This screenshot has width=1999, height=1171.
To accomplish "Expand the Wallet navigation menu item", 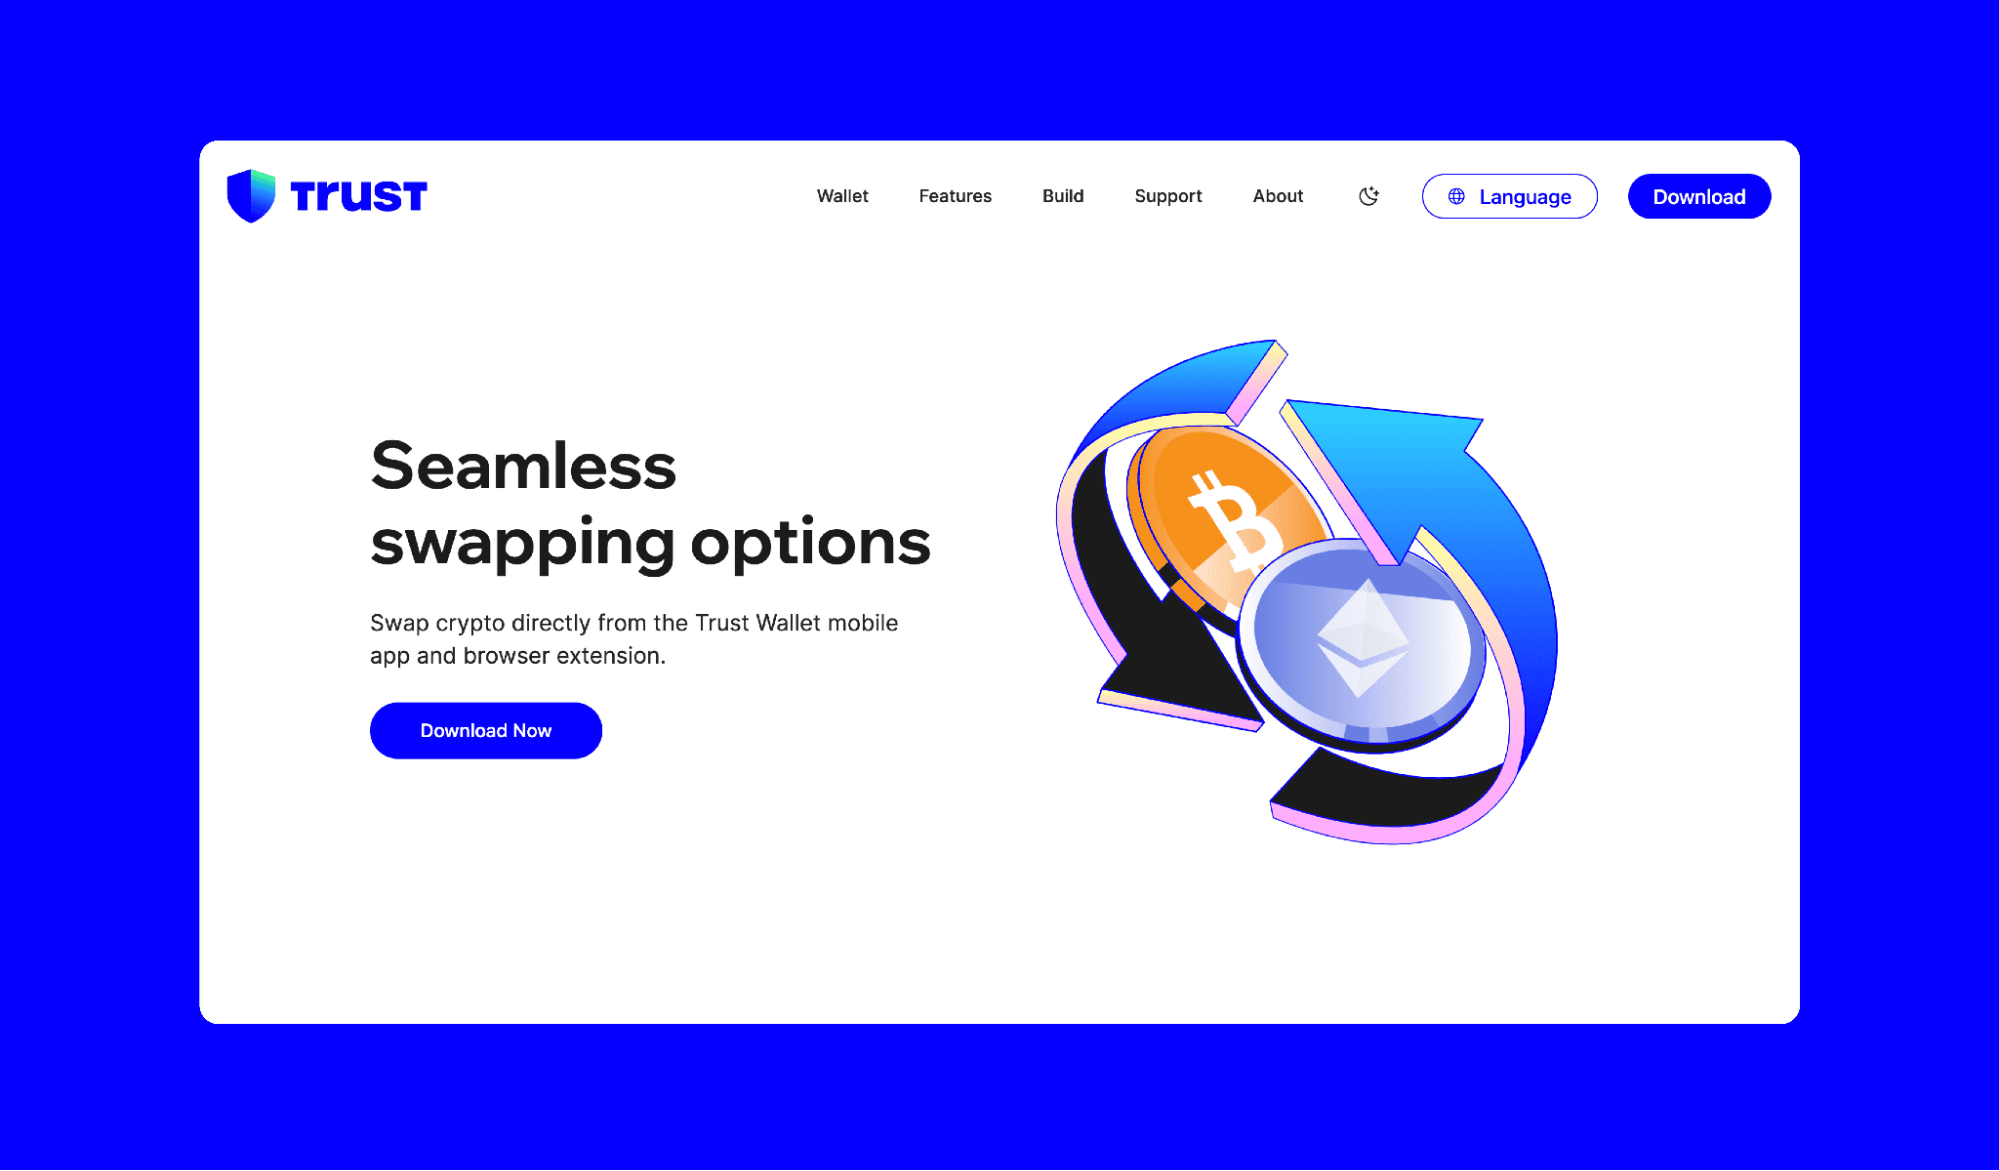I will point(842,195).
